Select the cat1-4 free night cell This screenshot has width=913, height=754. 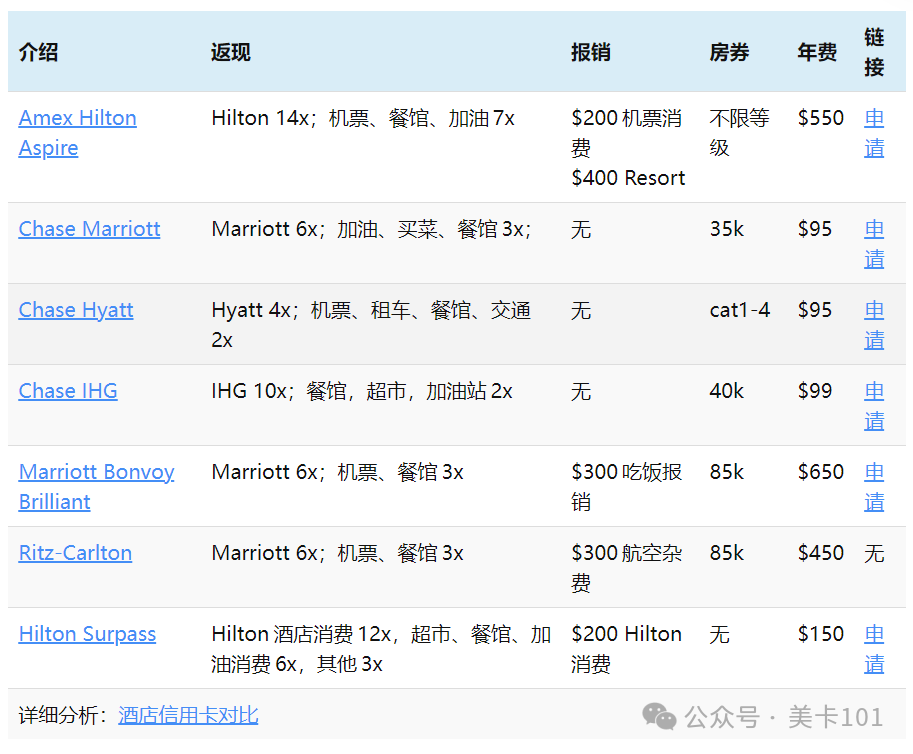tap(739, 310)
